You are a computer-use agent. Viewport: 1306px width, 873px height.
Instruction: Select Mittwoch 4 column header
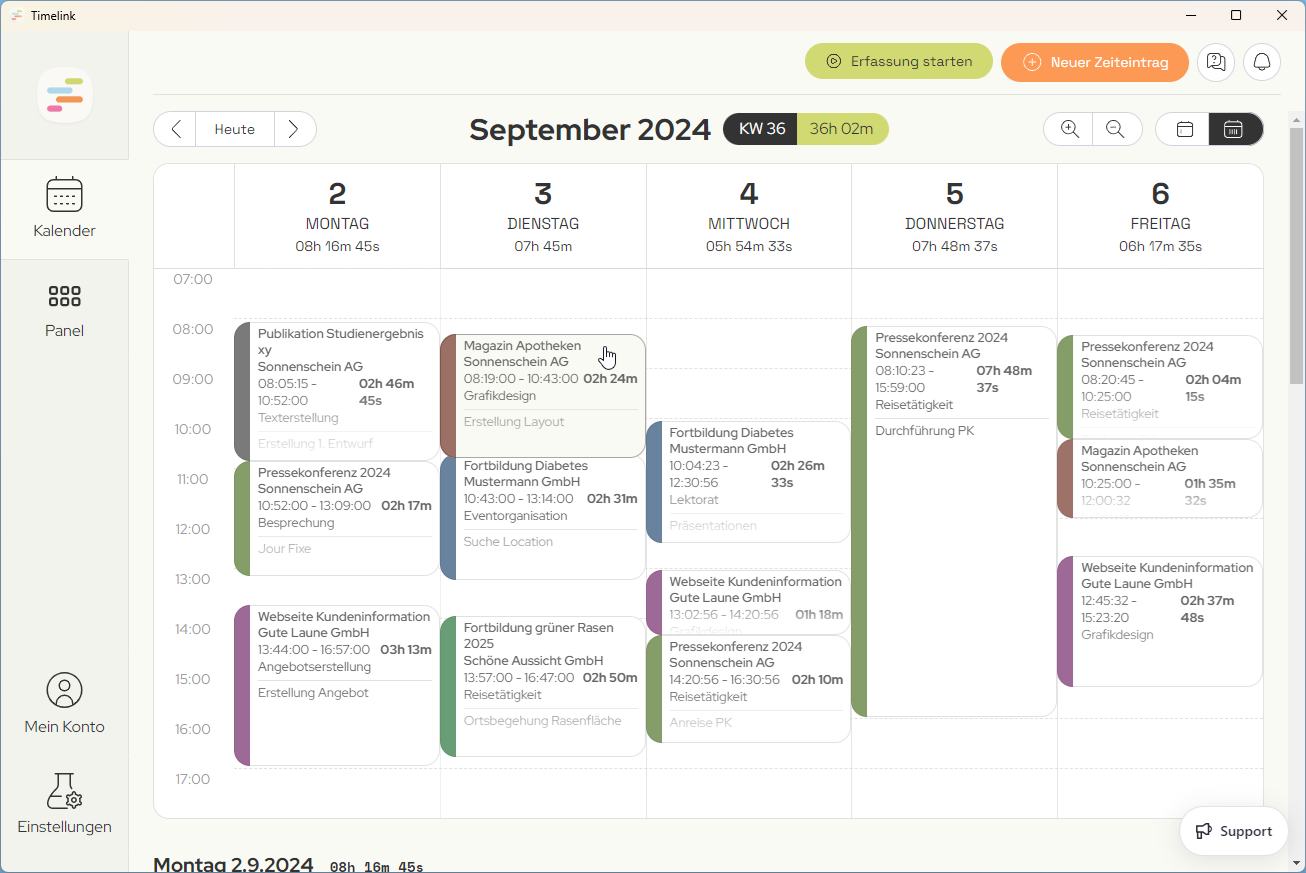(749, 216)
